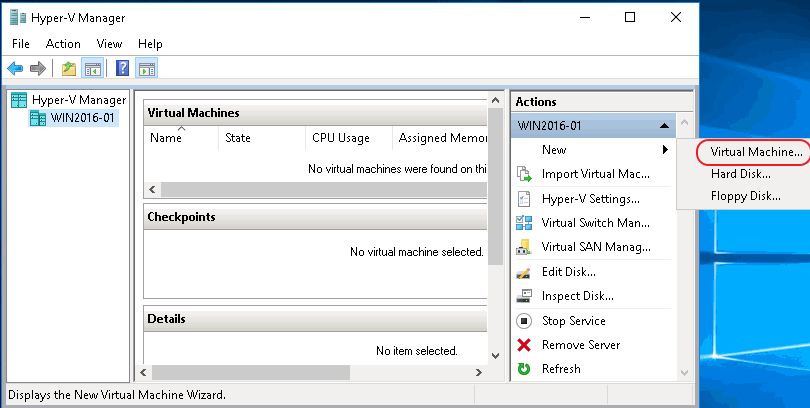The width and height of the screenshot is (810, 408).
Task: Click the Hyper-V Settings icon
Action: pyautogui.click(x=524, y=198)
